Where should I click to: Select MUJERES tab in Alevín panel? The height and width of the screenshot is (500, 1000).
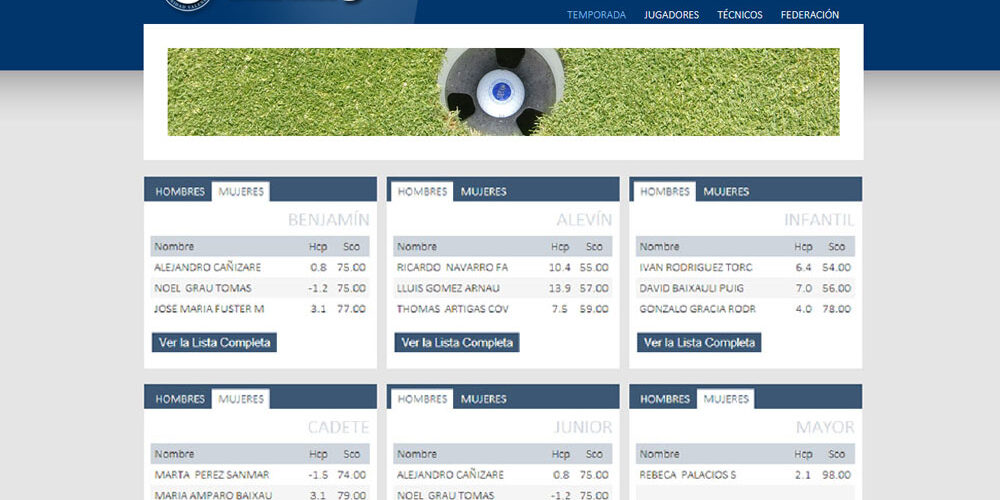(483, 191)
